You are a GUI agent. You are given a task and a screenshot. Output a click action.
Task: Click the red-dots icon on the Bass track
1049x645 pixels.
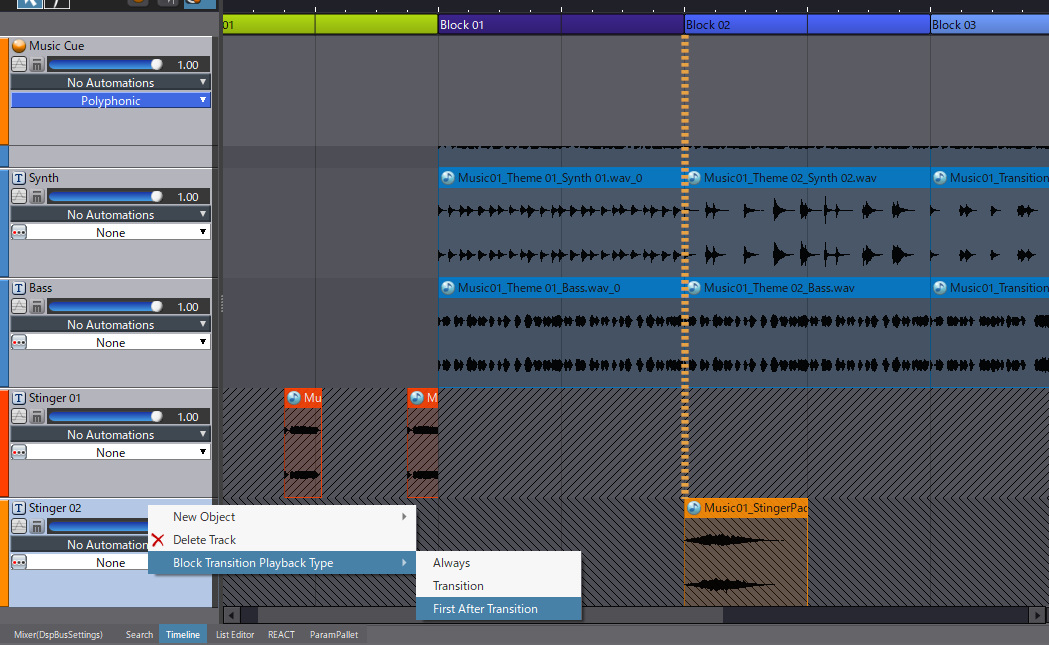tap(19, 342)
